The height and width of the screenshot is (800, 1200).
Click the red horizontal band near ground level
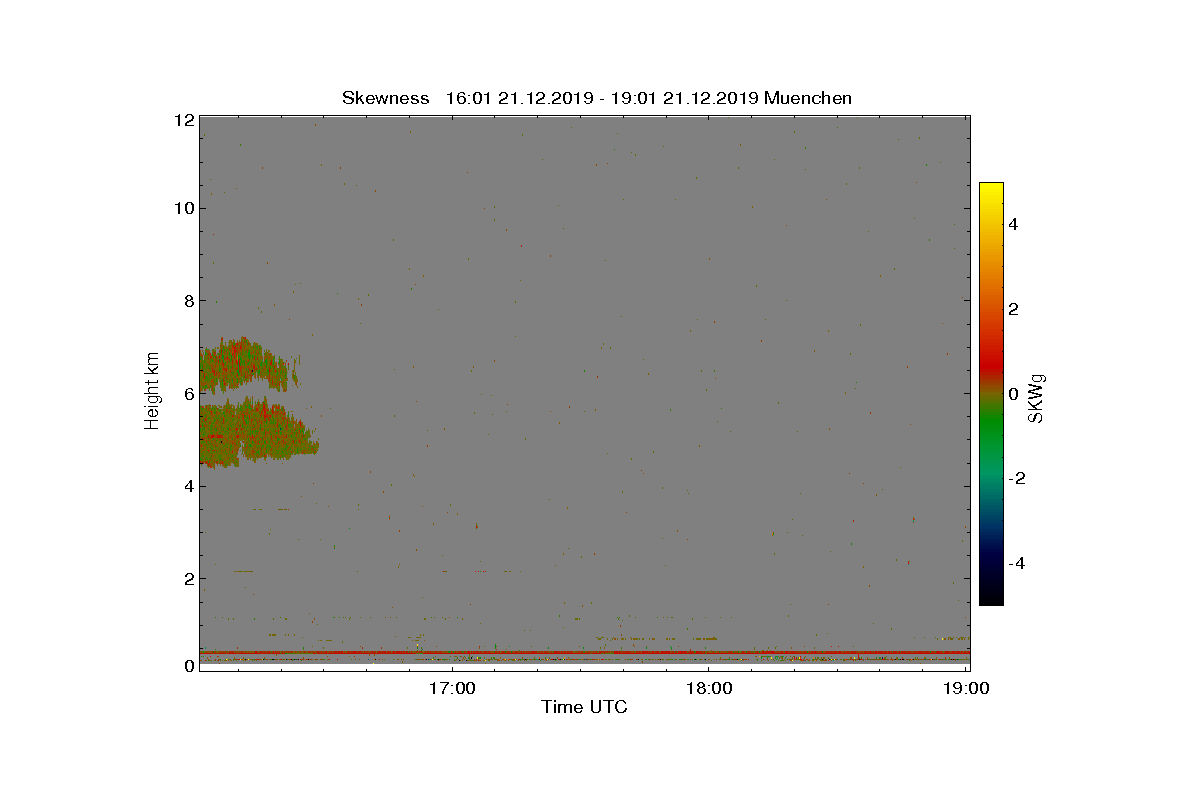click(585, 652)
